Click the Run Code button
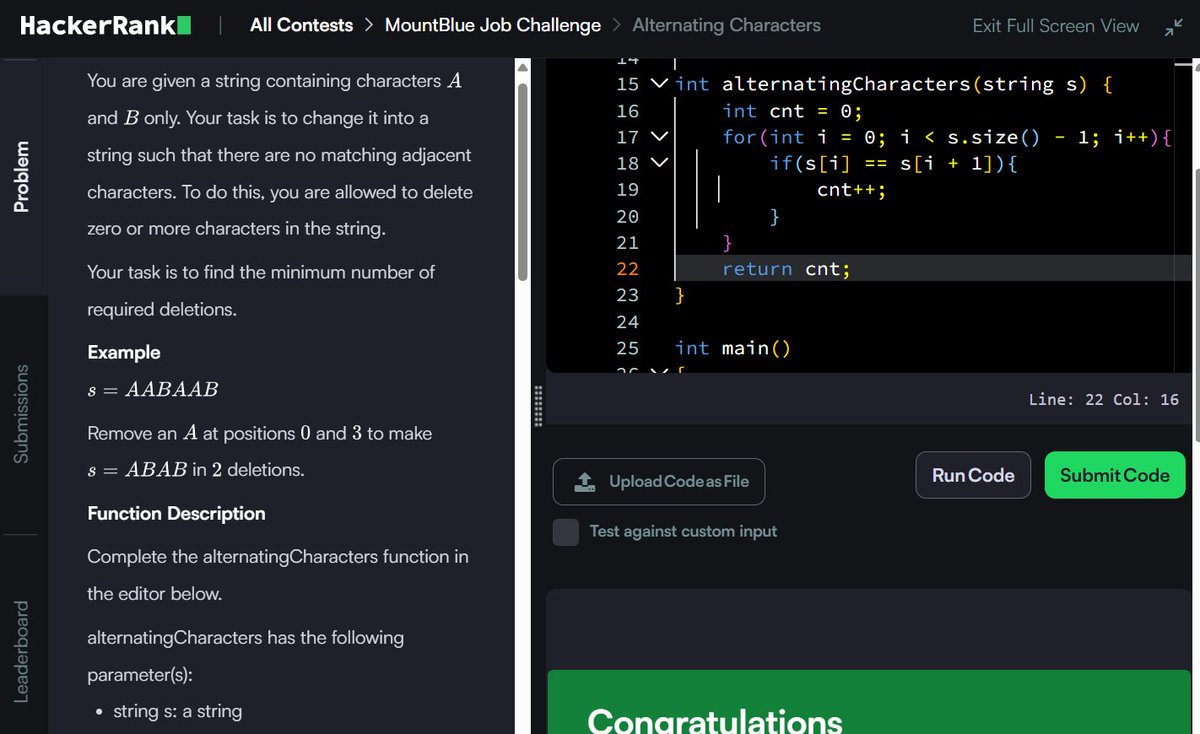This screenshot has width=1200, height=734. click(x=973, y=475)
